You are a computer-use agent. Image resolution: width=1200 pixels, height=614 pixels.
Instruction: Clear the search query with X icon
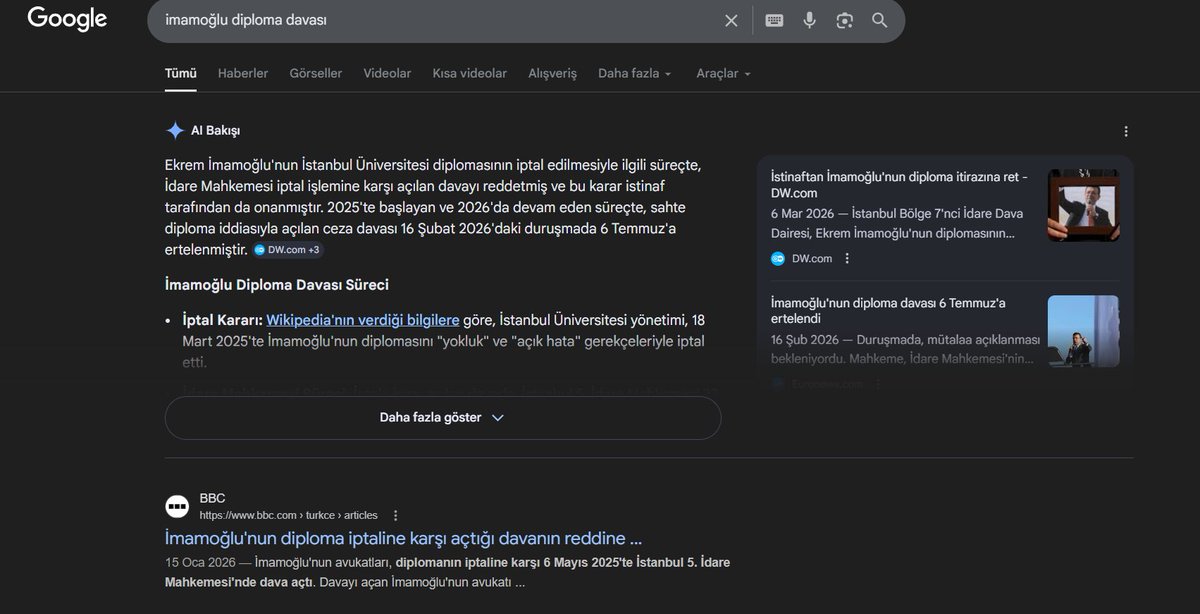[x=731, y=20]
